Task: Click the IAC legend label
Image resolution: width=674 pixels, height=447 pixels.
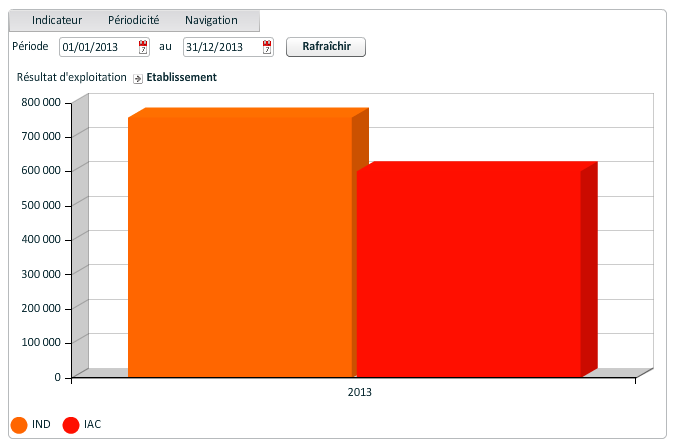Action: (92, 424)
